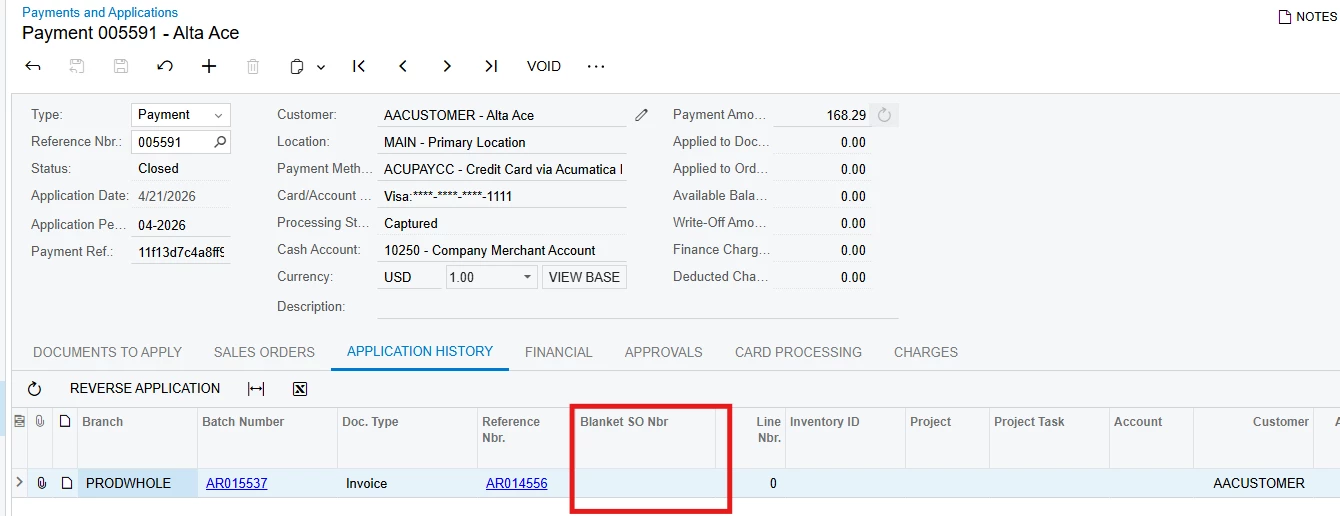Click the Reference Nbr. search magnifier
1340x516 pixels.
click(221, 142)
